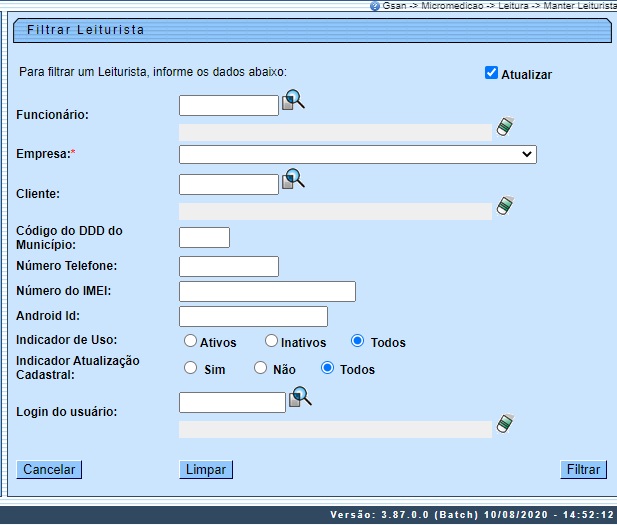
Task: Open Funcionário search magnifier icon
Action: 294,100
